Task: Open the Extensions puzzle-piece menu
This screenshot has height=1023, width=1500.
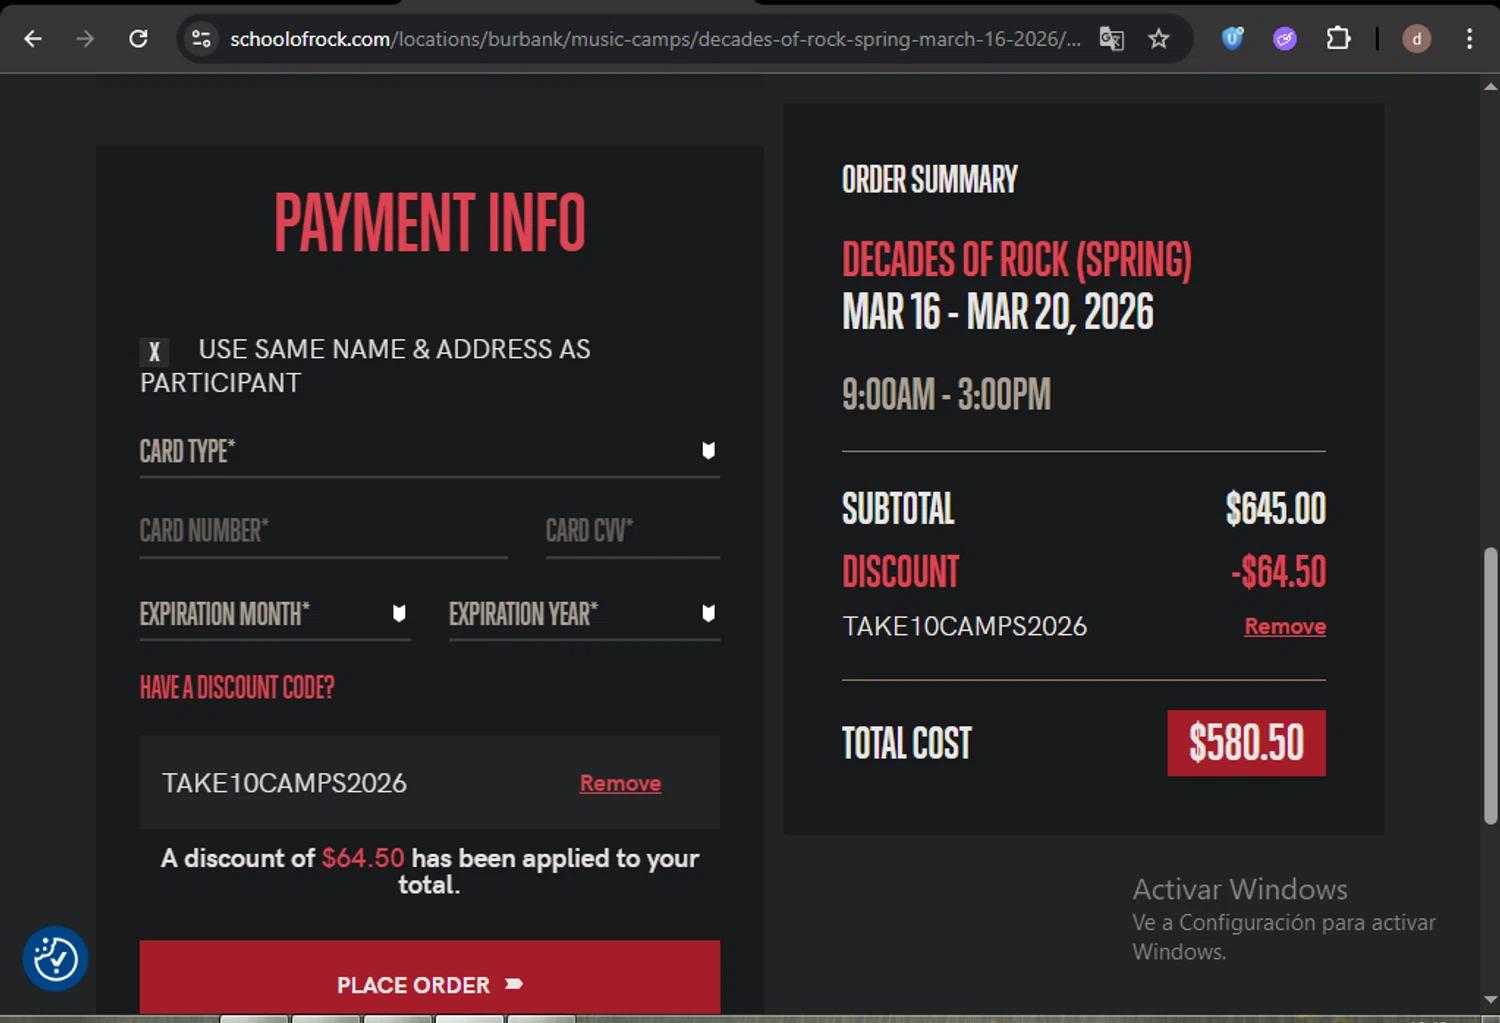Action: pos(1338,39)
